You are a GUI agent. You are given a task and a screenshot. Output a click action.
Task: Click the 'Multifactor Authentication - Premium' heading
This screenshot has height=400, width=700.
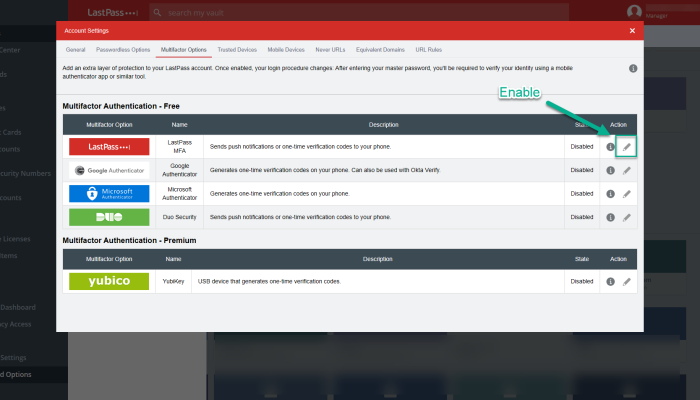pyautogui.click(x=129, y=241)
